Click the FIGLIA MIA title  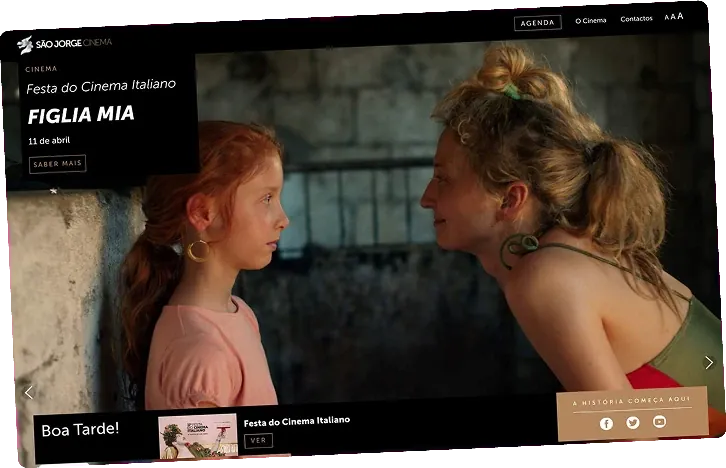pyautogui.click(x=81, y=115)
